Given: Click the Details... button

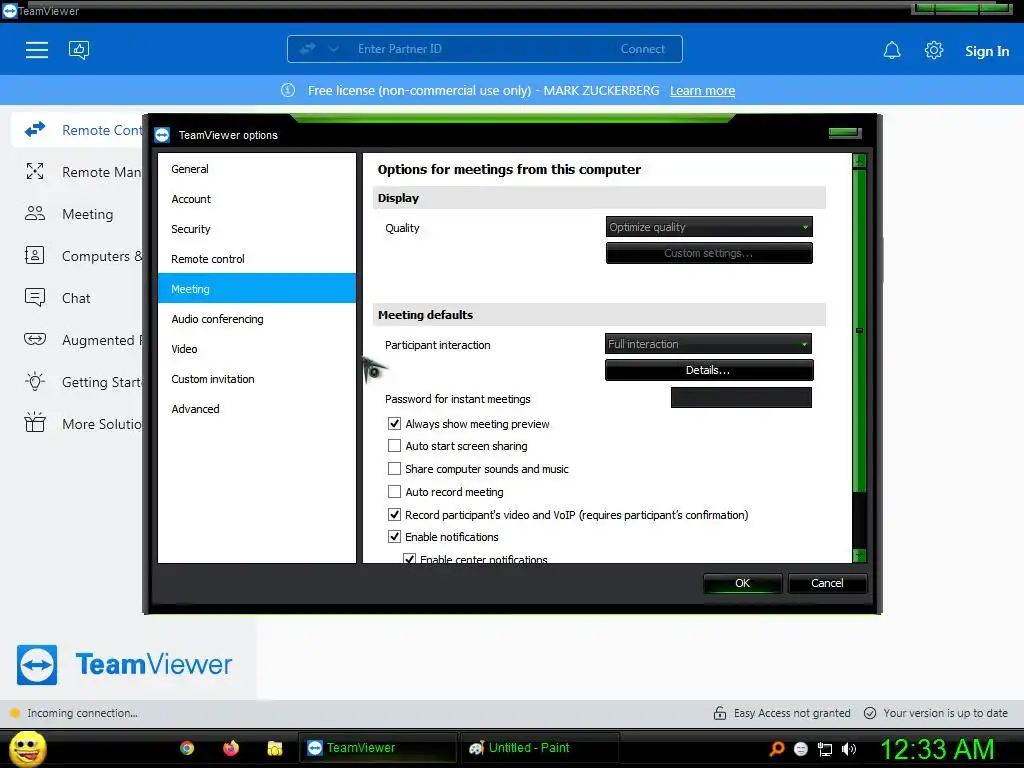Looking at the screenshot, I should 709,370.
